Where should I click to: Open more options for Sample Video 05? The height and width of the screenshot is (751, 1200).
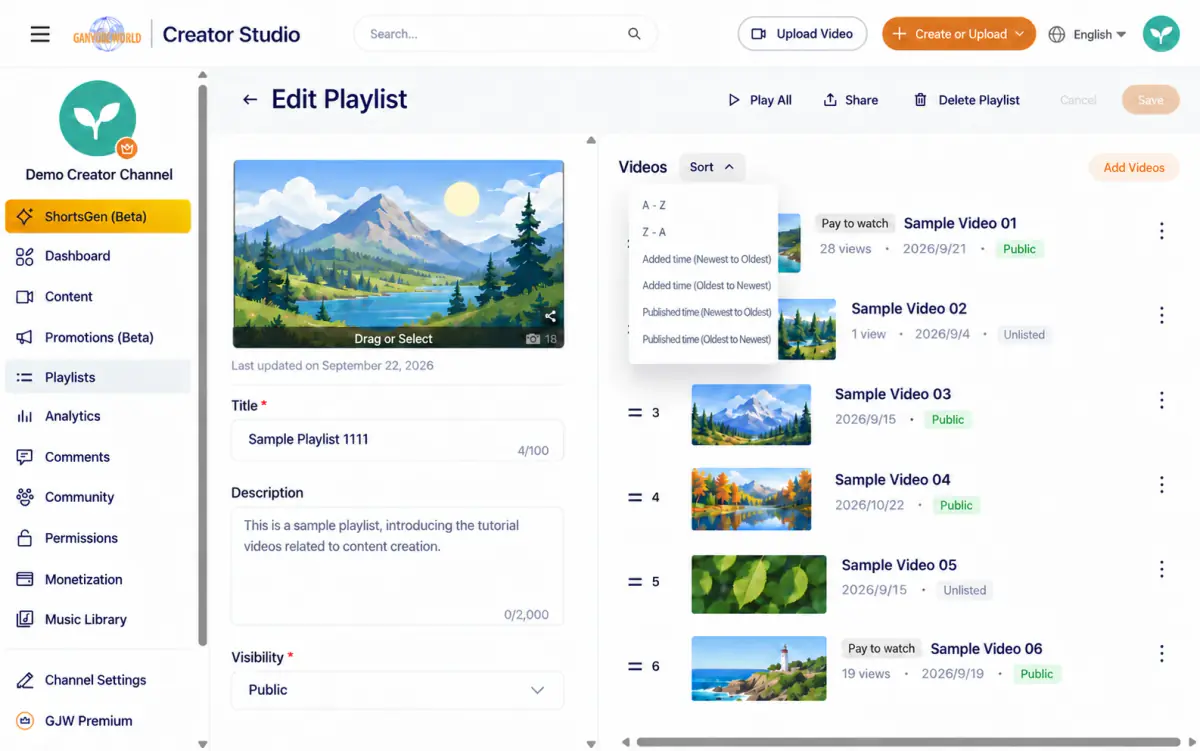1161,569
